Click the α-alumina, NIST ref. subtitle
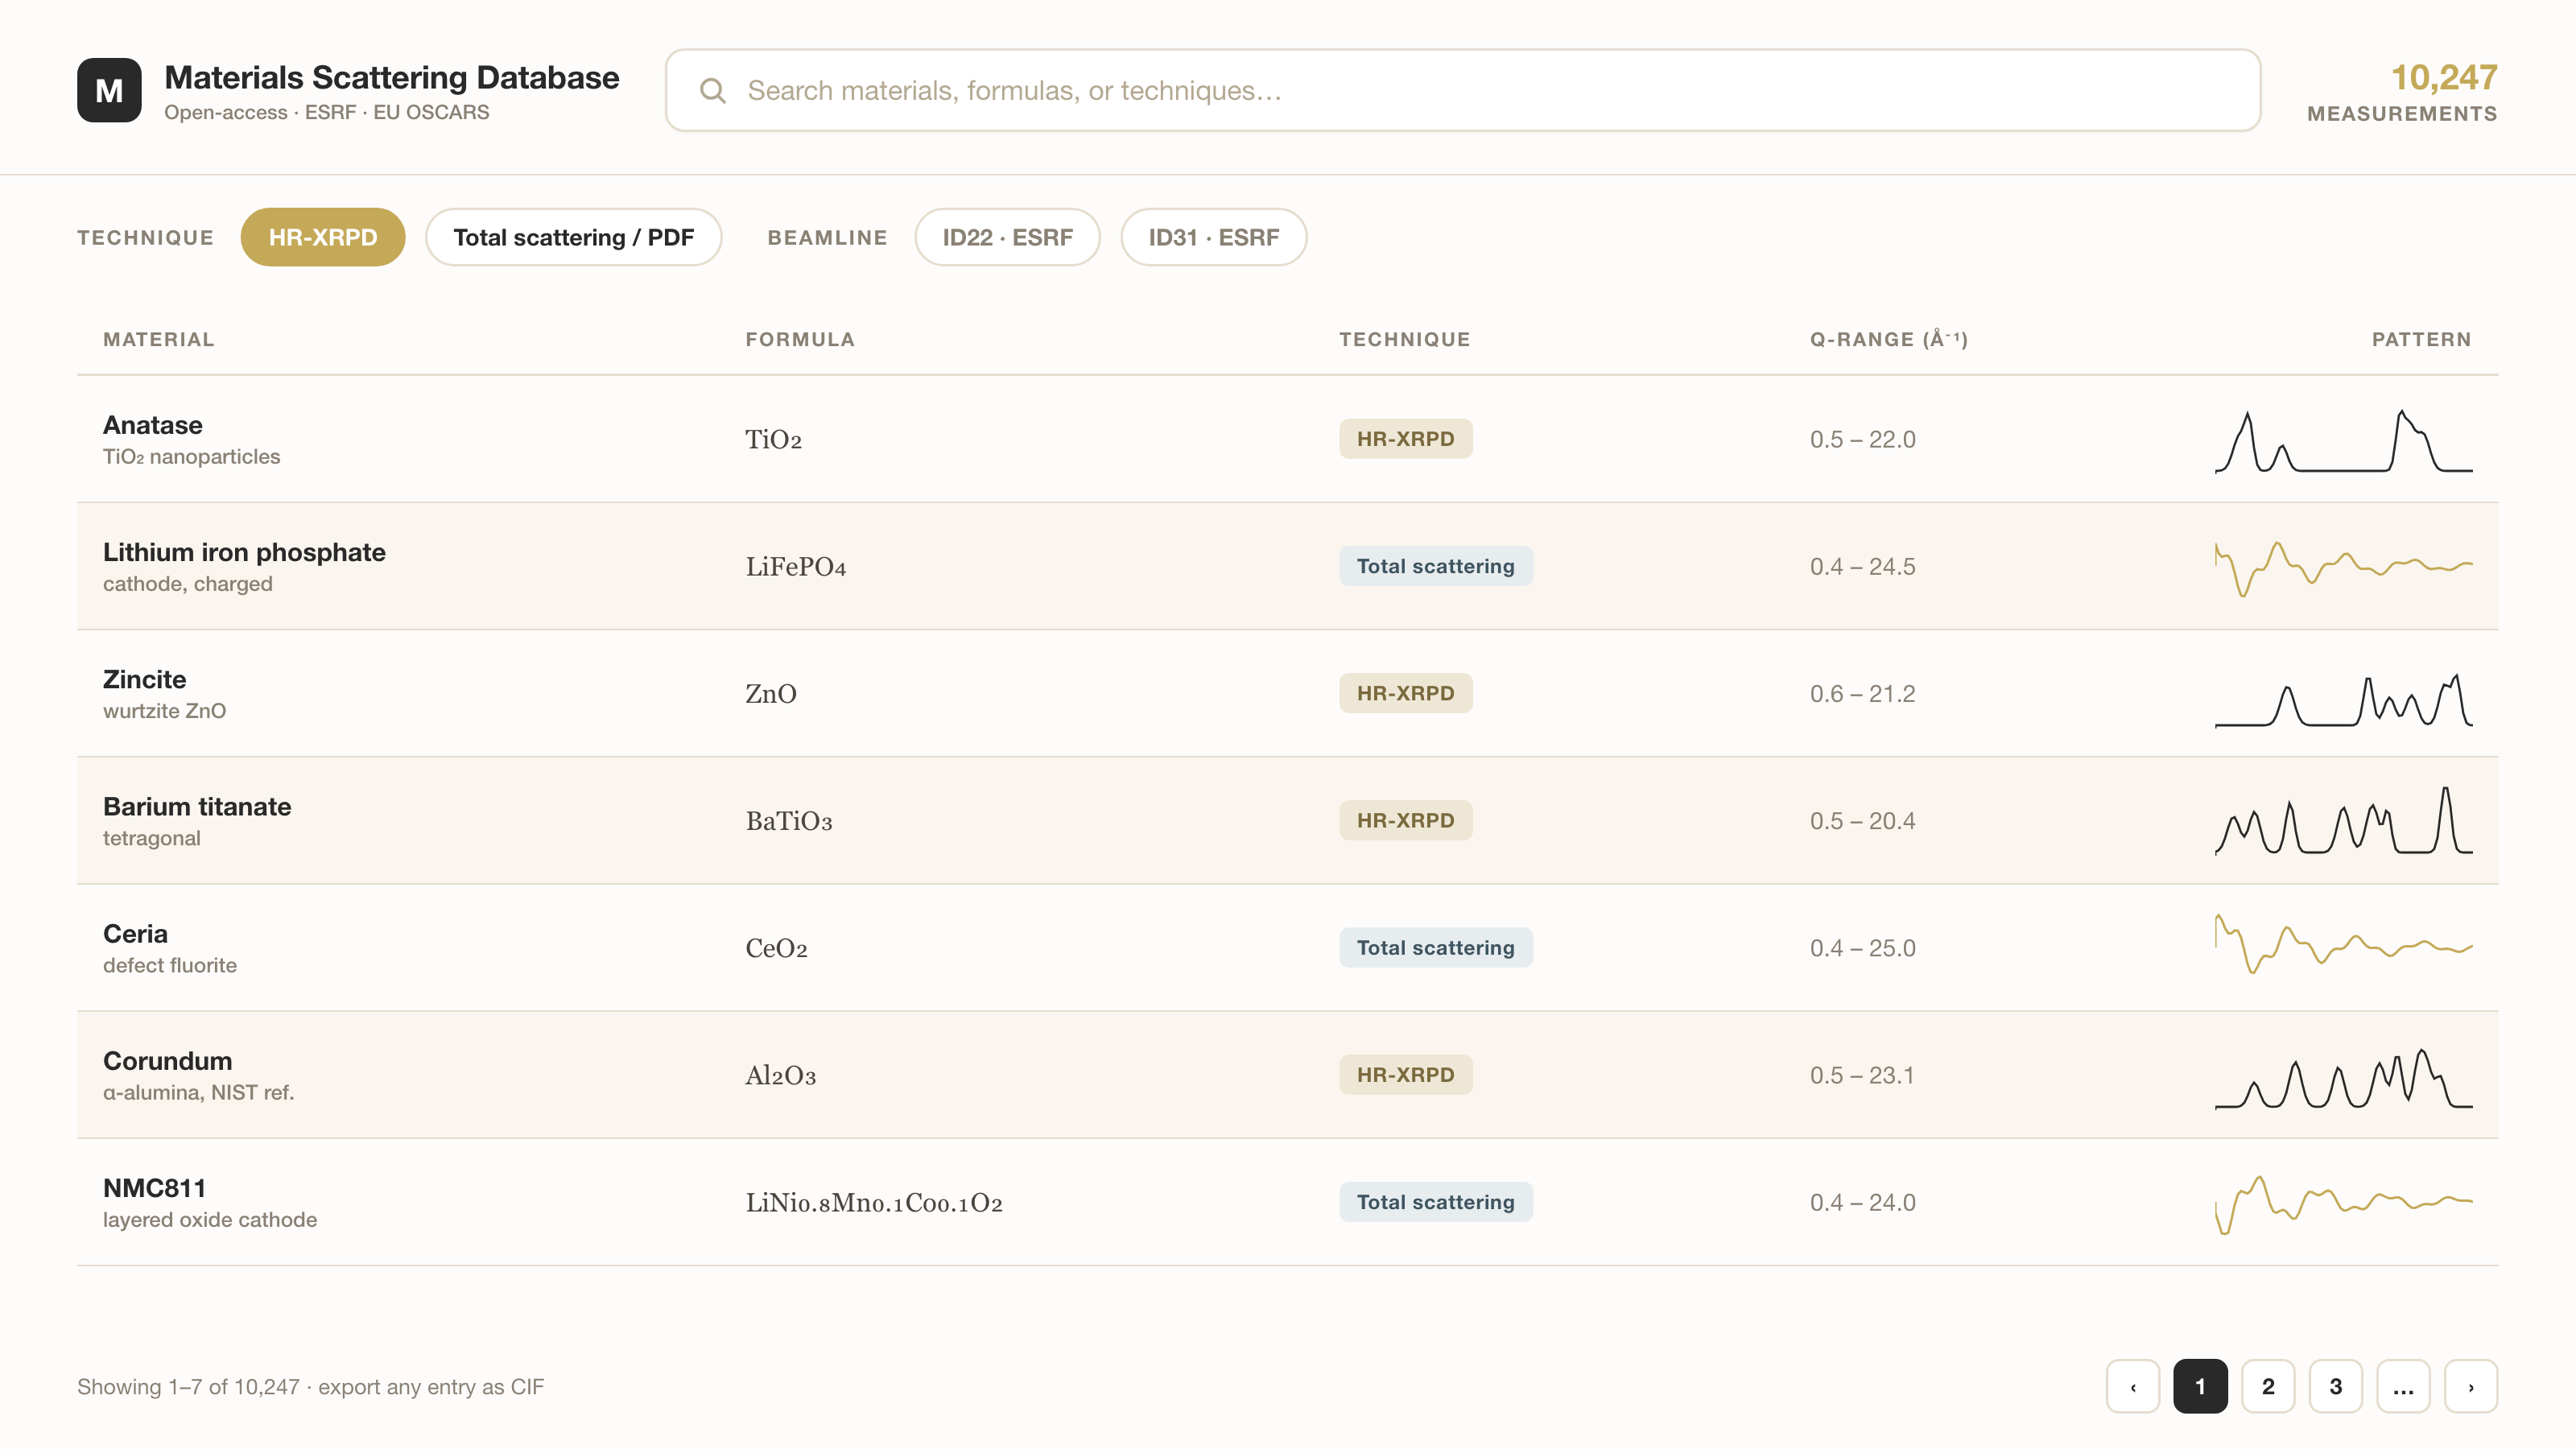Screen dimensions: 2576x1449 (x=198, y=1092)
